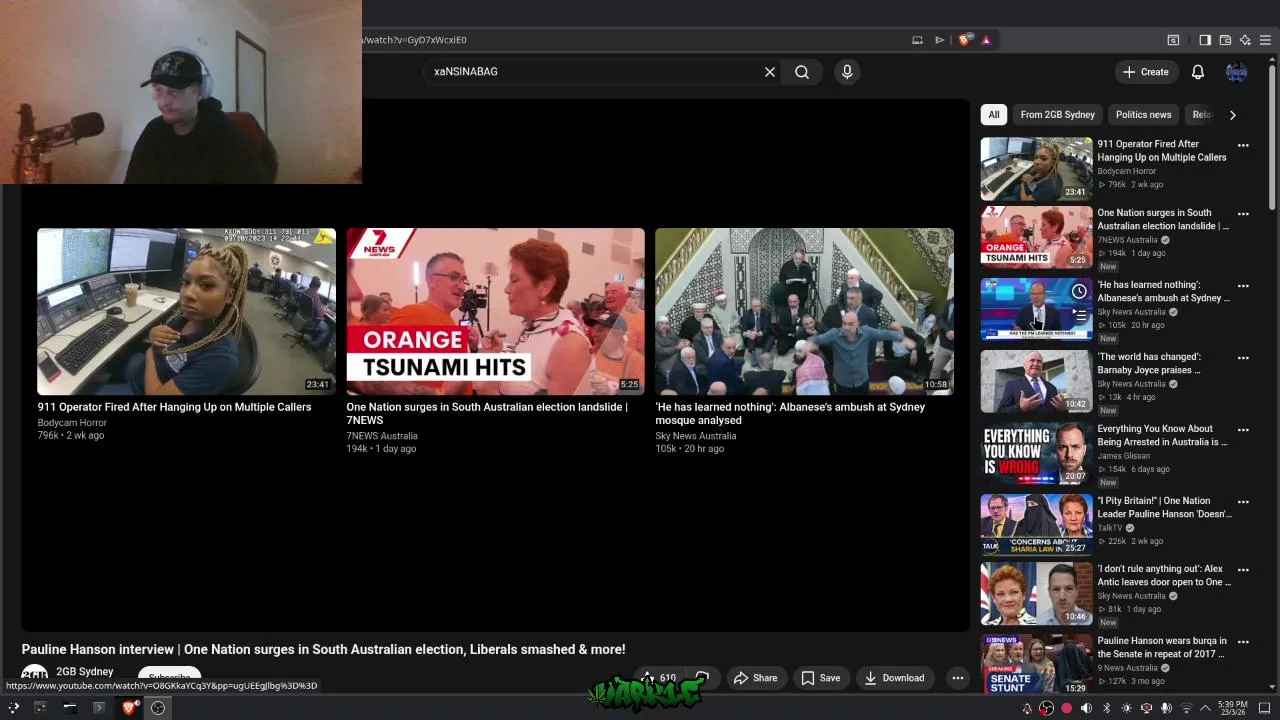The image size is (1280, 720).
Task: Show more filter chips with right chevron
Action: (1232, 115)
